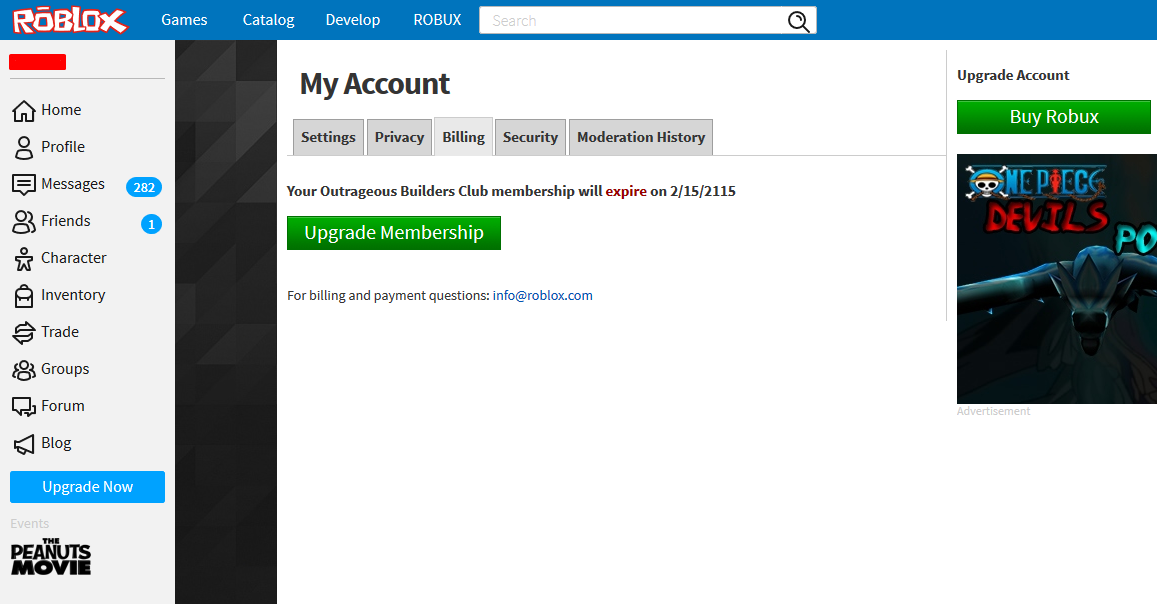Screen dimensions: 1157x604
Task: Go to Messages in the sidebar
Action: pyautogui.click(x=73, y=184)
